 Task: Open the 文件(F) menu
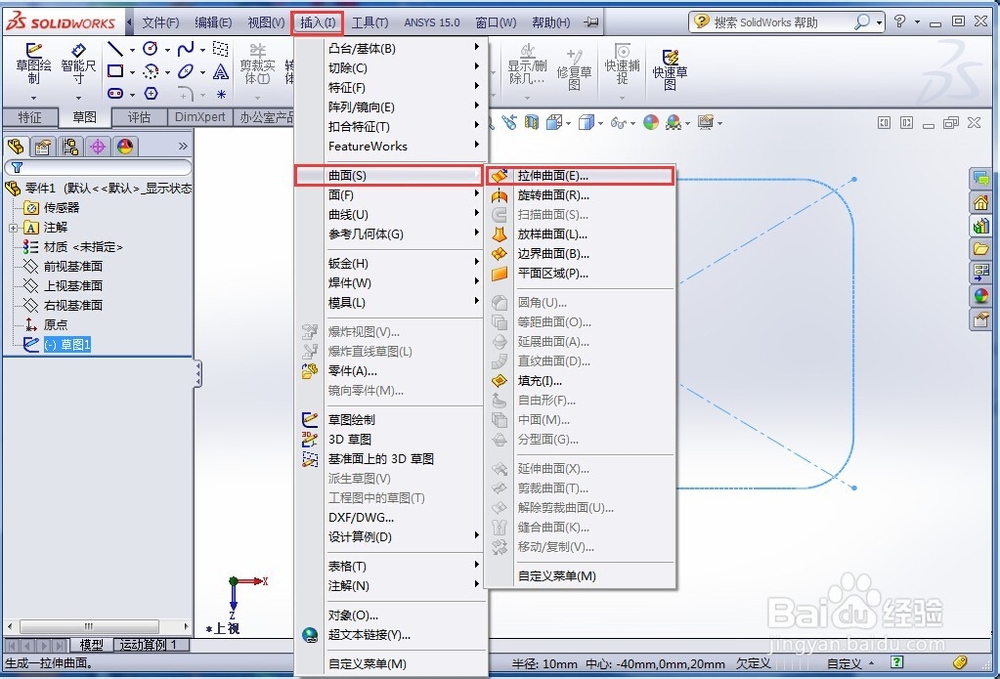(x=161, y=23)
